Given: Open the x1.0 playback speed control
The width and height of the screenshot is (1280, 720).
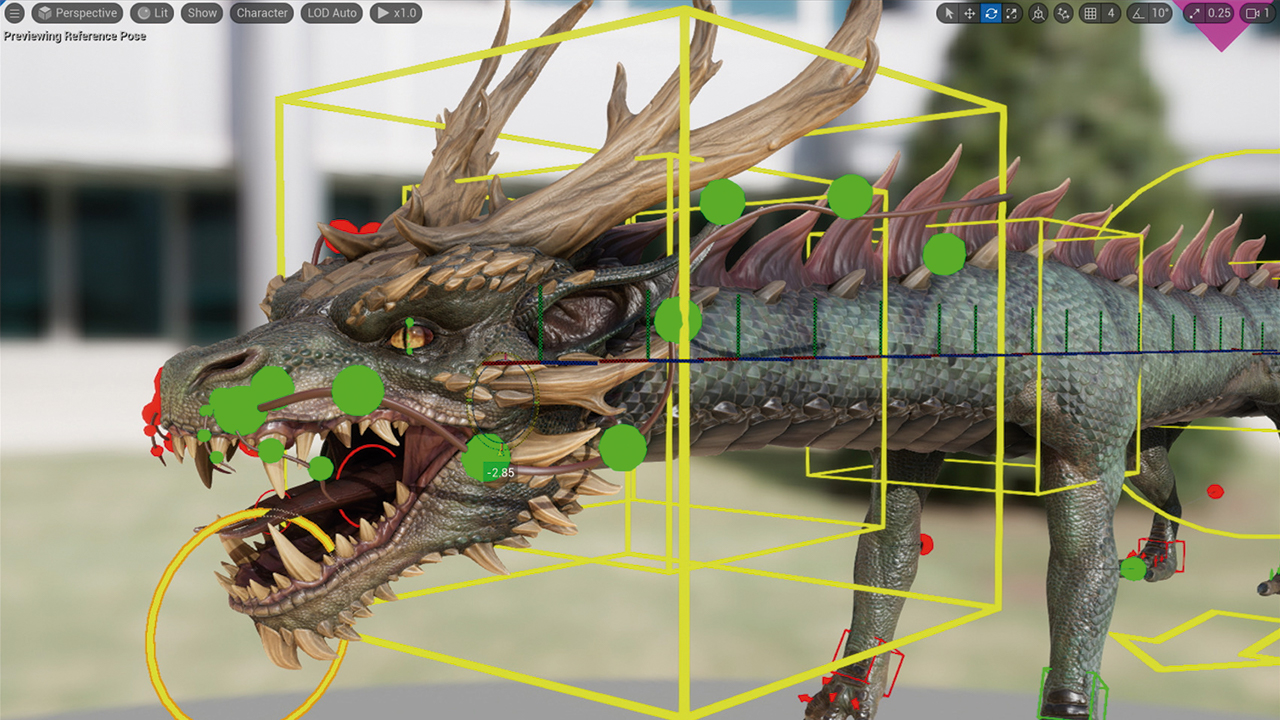Looking at the screenshot, I should pos(396,13).
